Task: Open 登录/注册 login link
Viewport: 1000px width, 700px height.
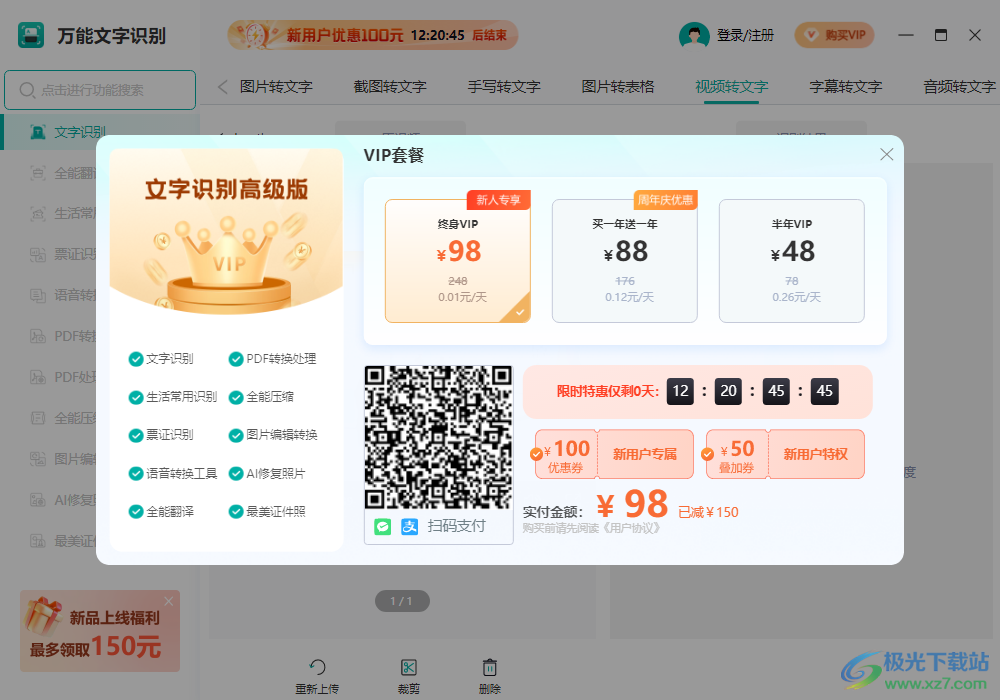Action: [x=745, y=35]
